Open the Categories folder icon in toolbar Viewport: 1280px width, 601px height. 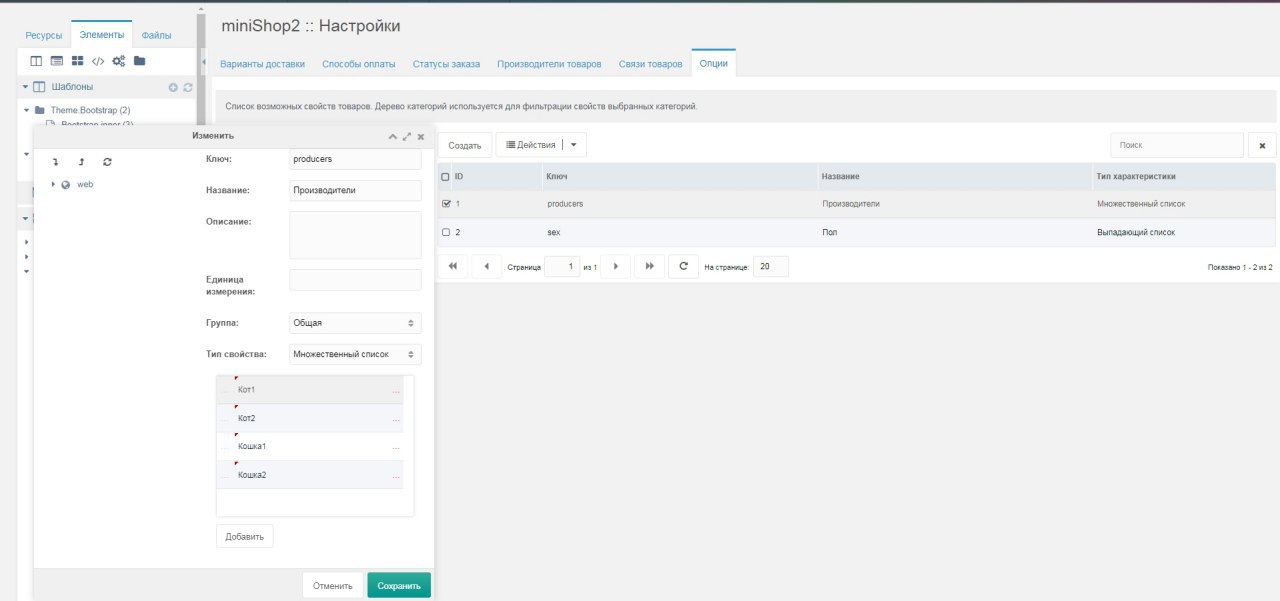click(x=140, y=61)
